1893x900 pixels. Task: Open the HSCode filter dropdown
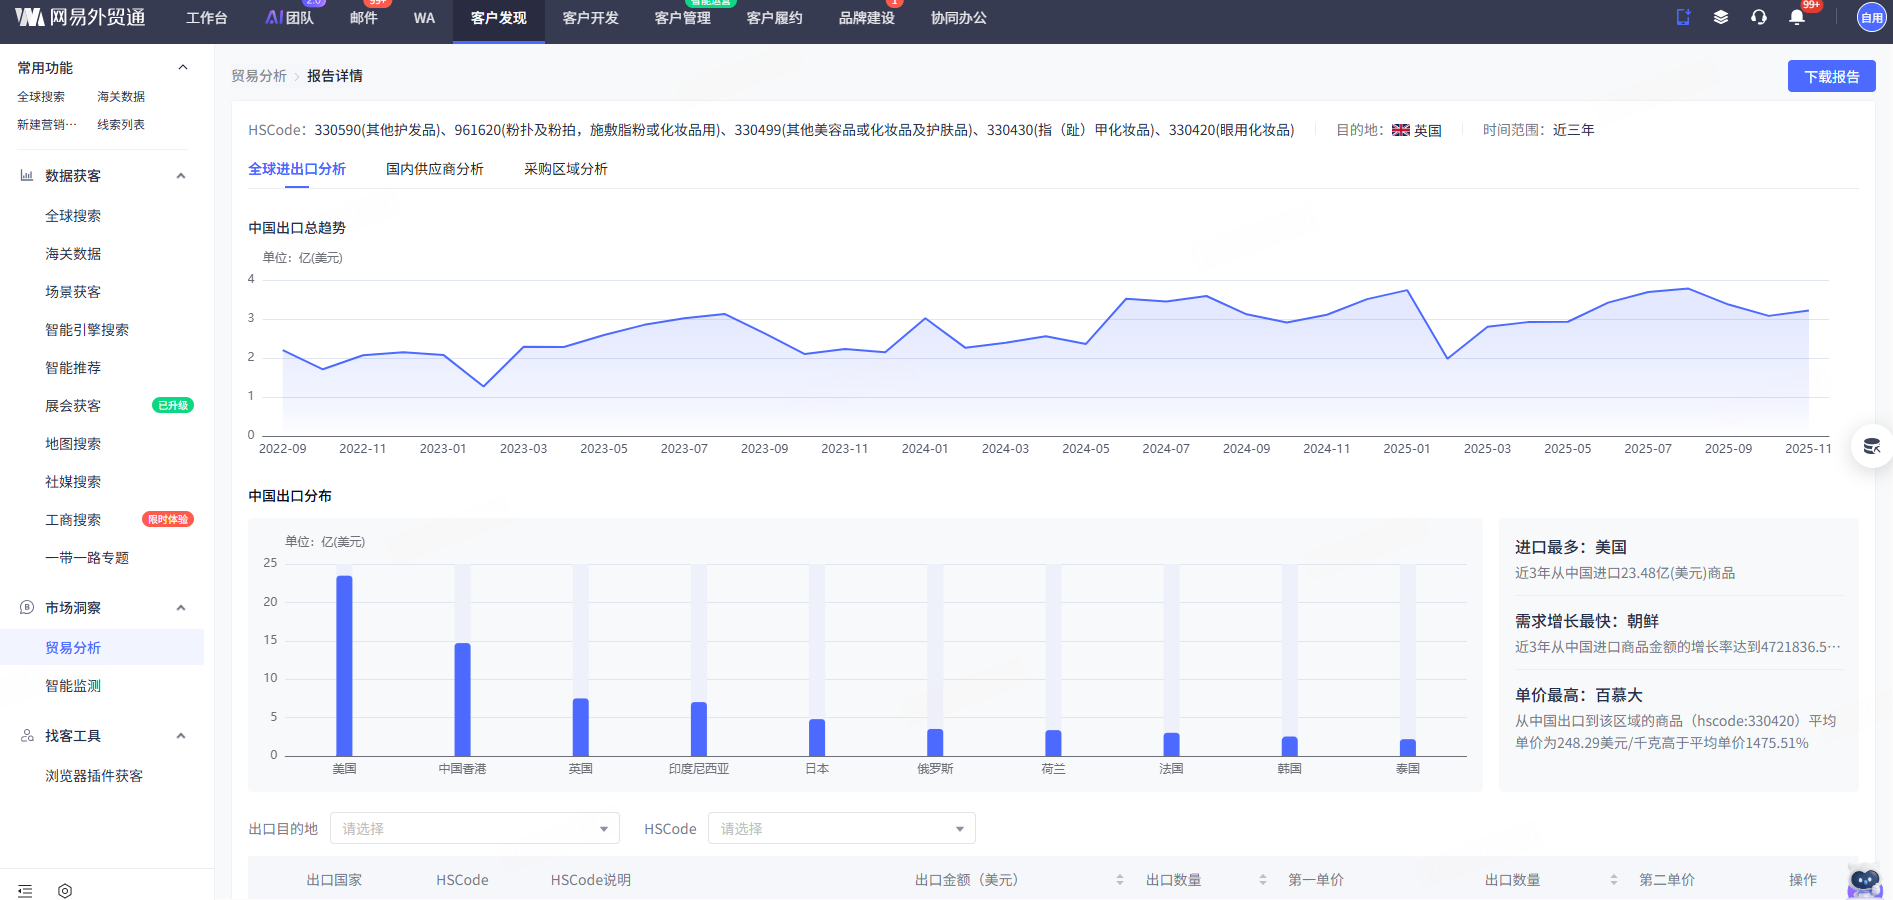click(x=841, y=829)
